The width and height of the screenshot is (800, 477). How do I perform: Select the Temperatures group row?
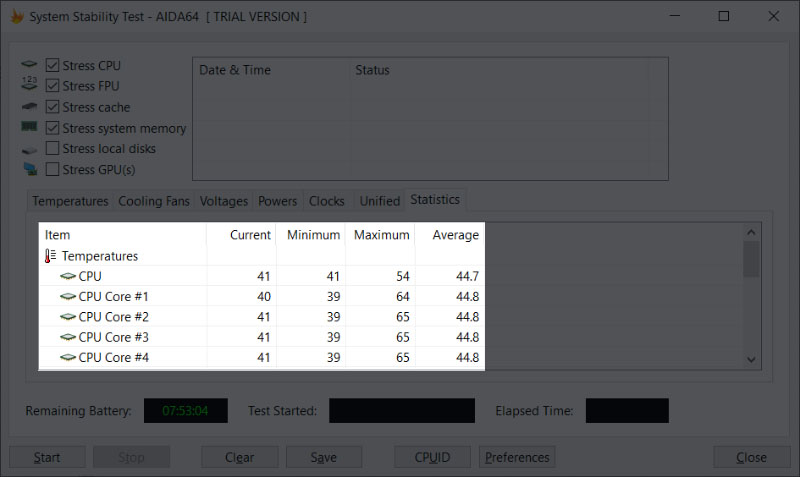tap(100, 256)
